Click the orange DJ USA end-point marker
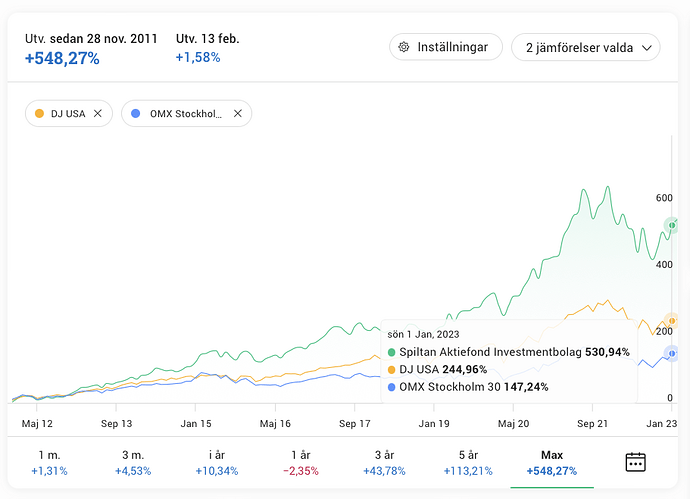Viewport: 690px width, 499px height. (672, 321)
